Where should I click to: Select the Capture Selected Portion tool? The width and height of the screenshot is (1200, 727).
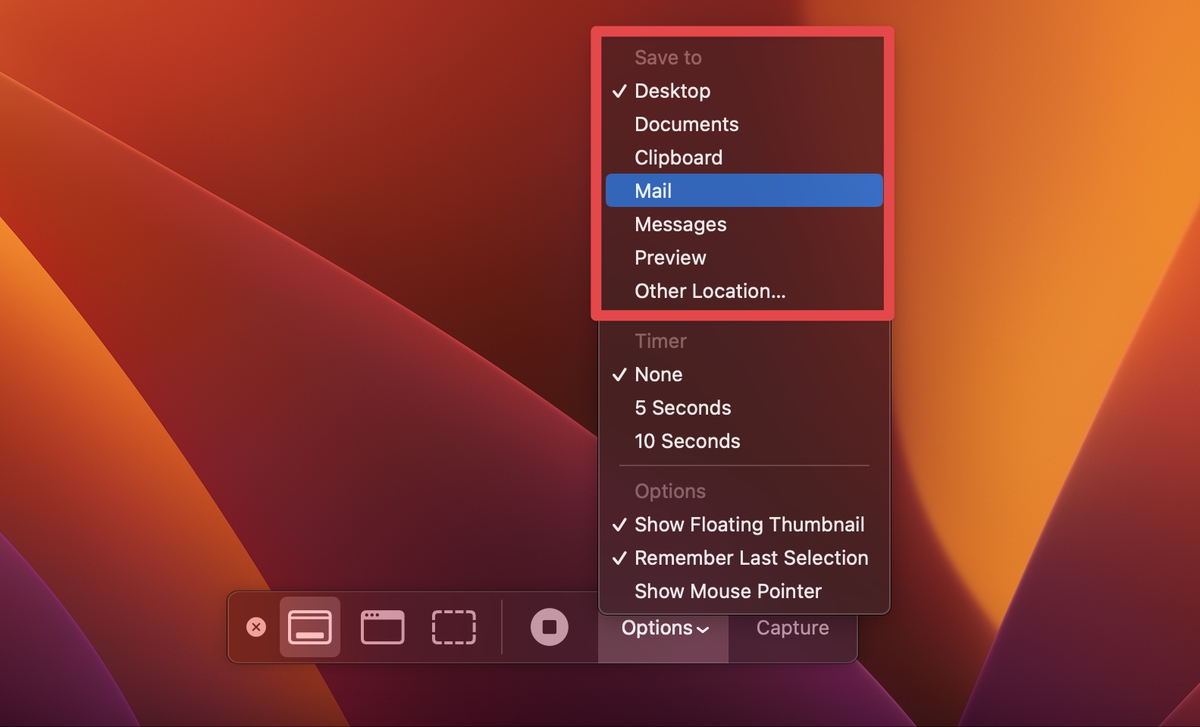453,627
